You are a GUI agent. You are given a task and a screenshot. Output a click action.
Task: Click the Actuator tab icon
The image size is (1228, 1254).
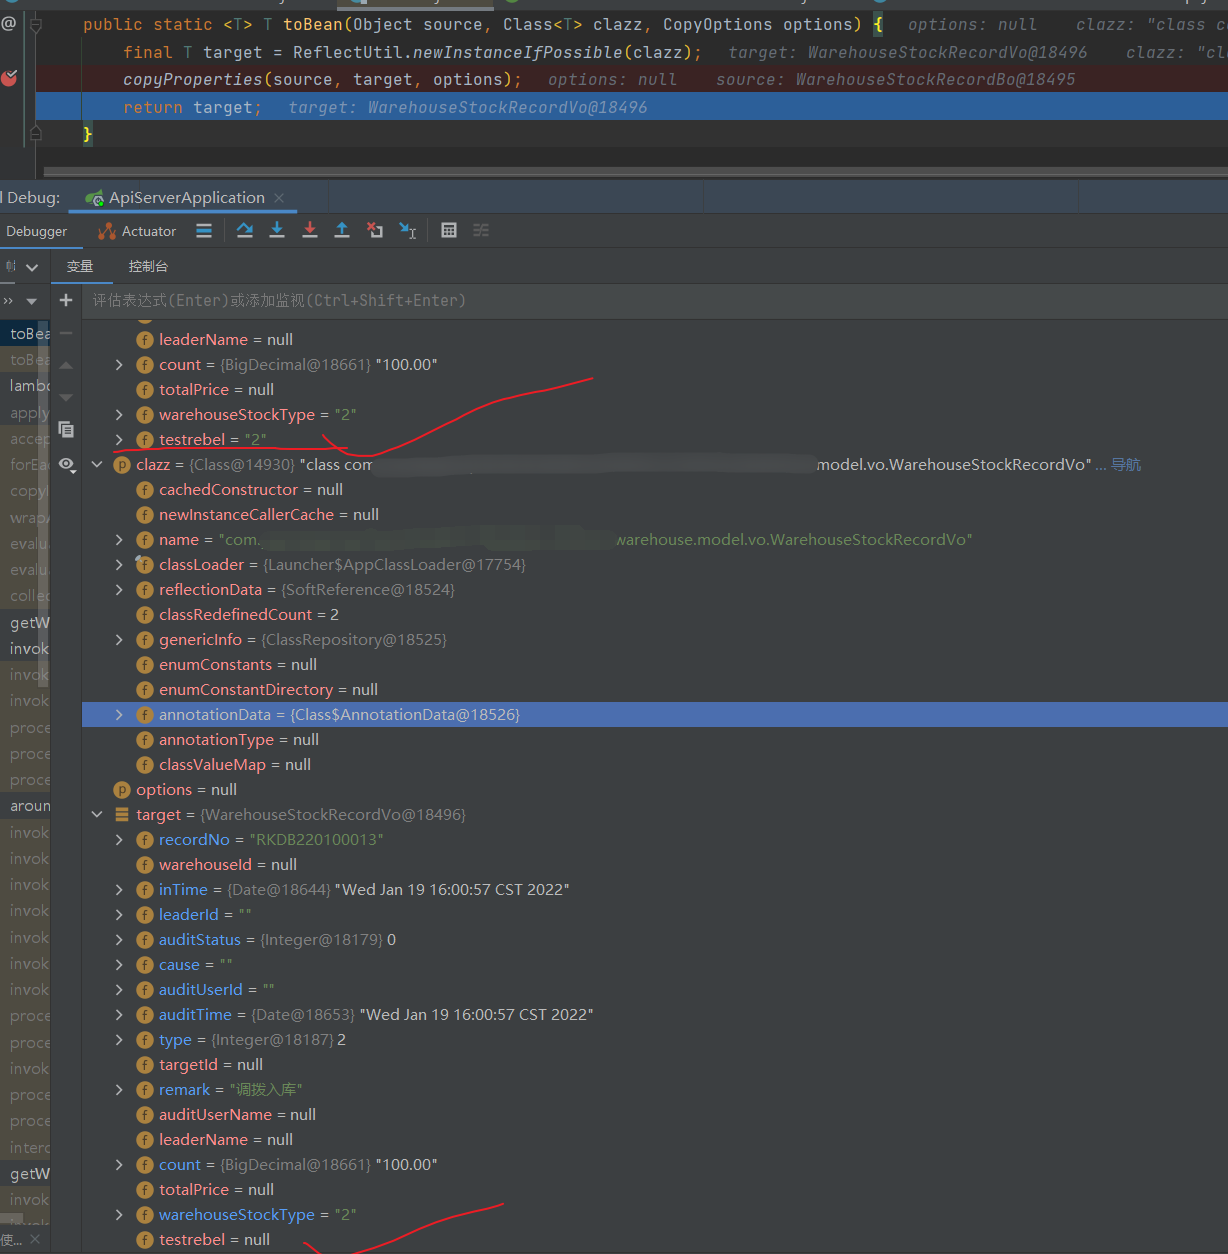point(107,231)
